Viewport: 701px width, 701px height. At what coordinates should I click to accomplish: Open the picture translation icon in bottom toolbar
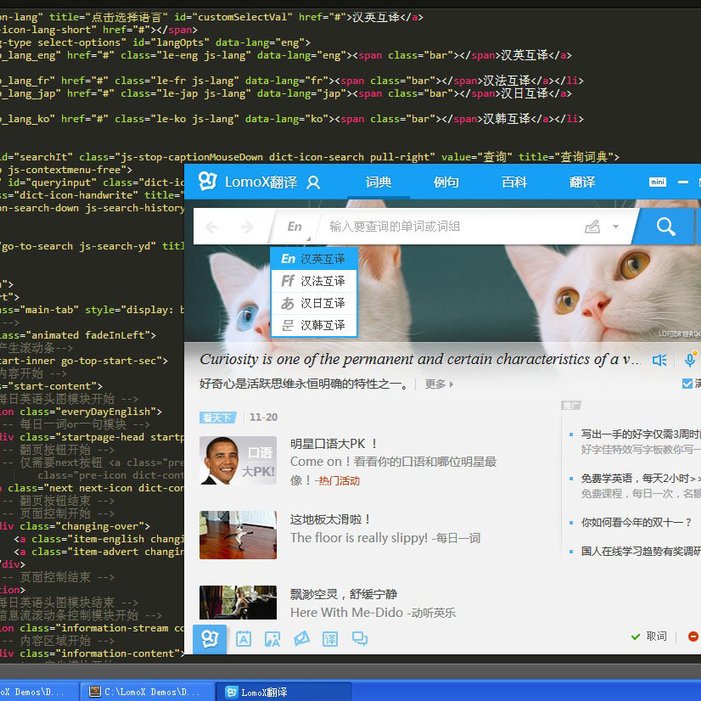click(272, 639)
